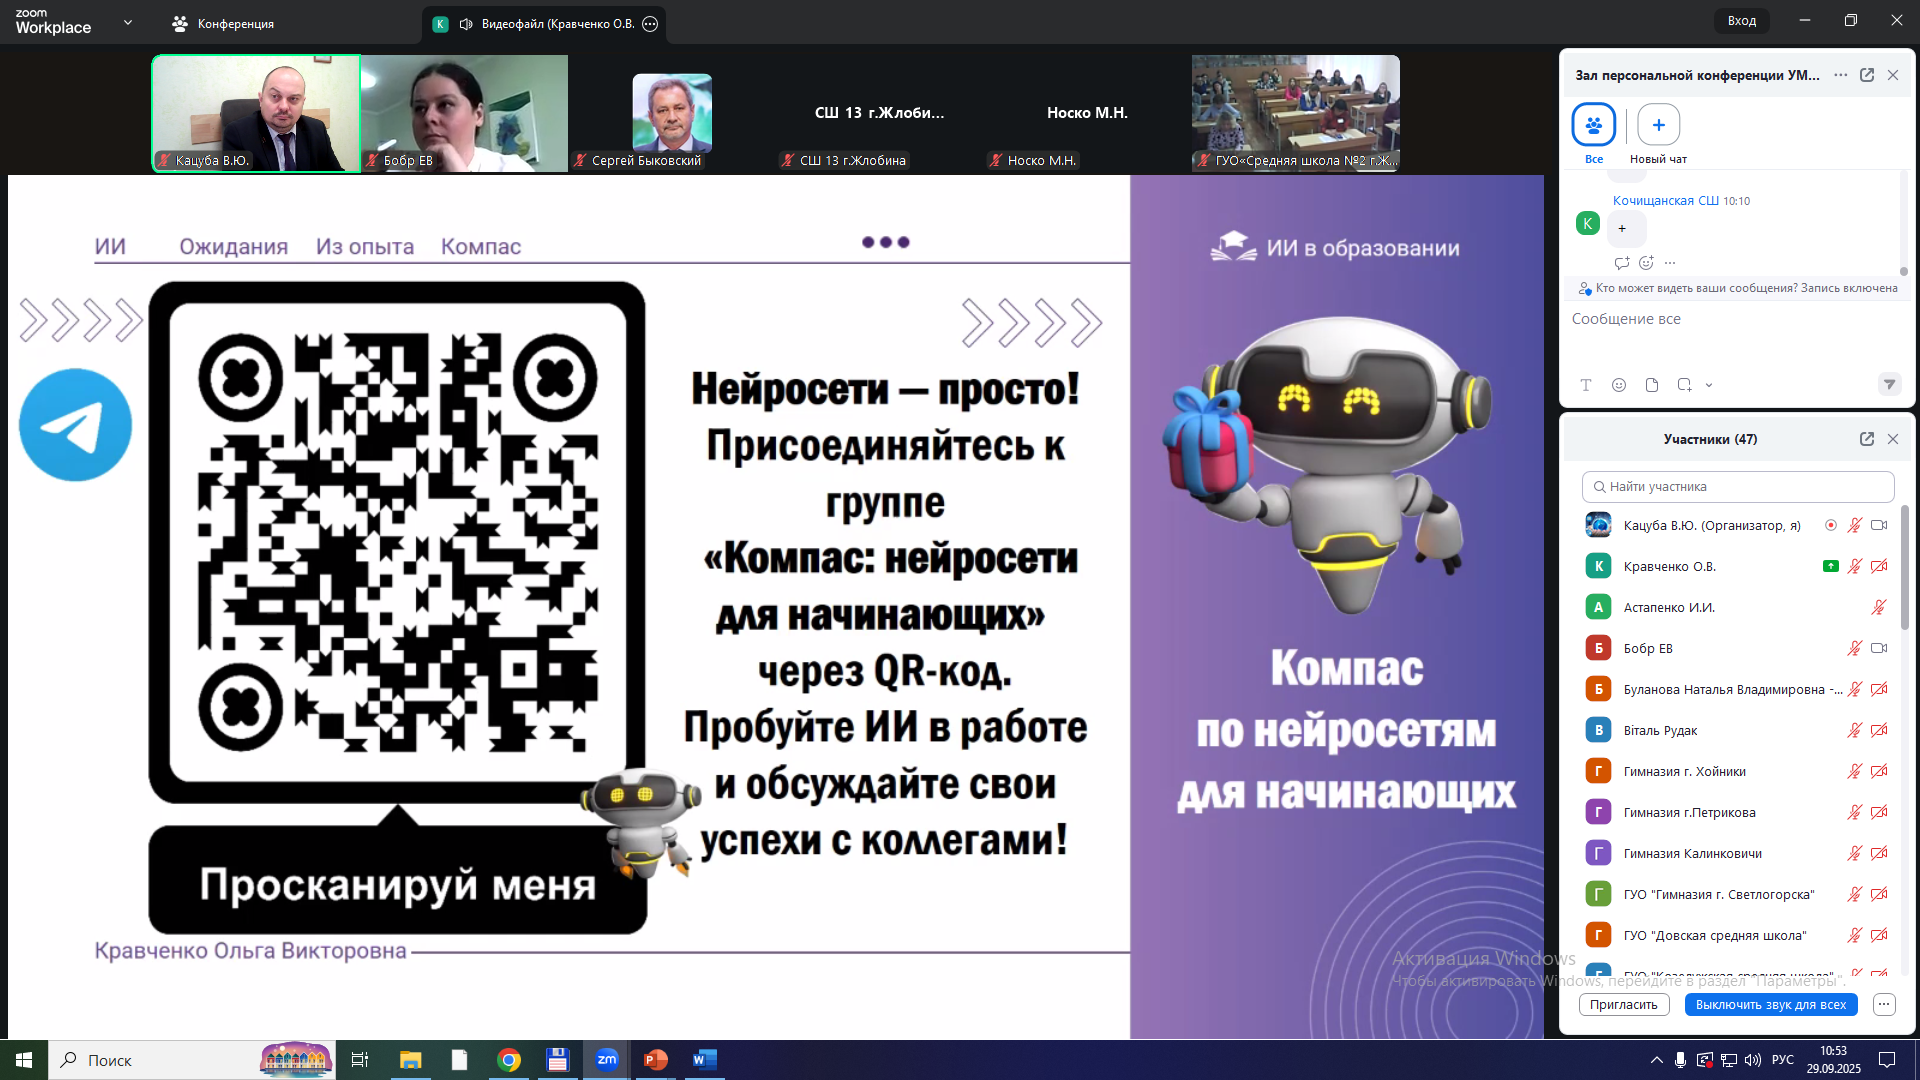The width and height of the screenshot is (1920, 1080).
Task: Toggle microphone for Астапенко И.И.
Action: tap(1878, 607)
